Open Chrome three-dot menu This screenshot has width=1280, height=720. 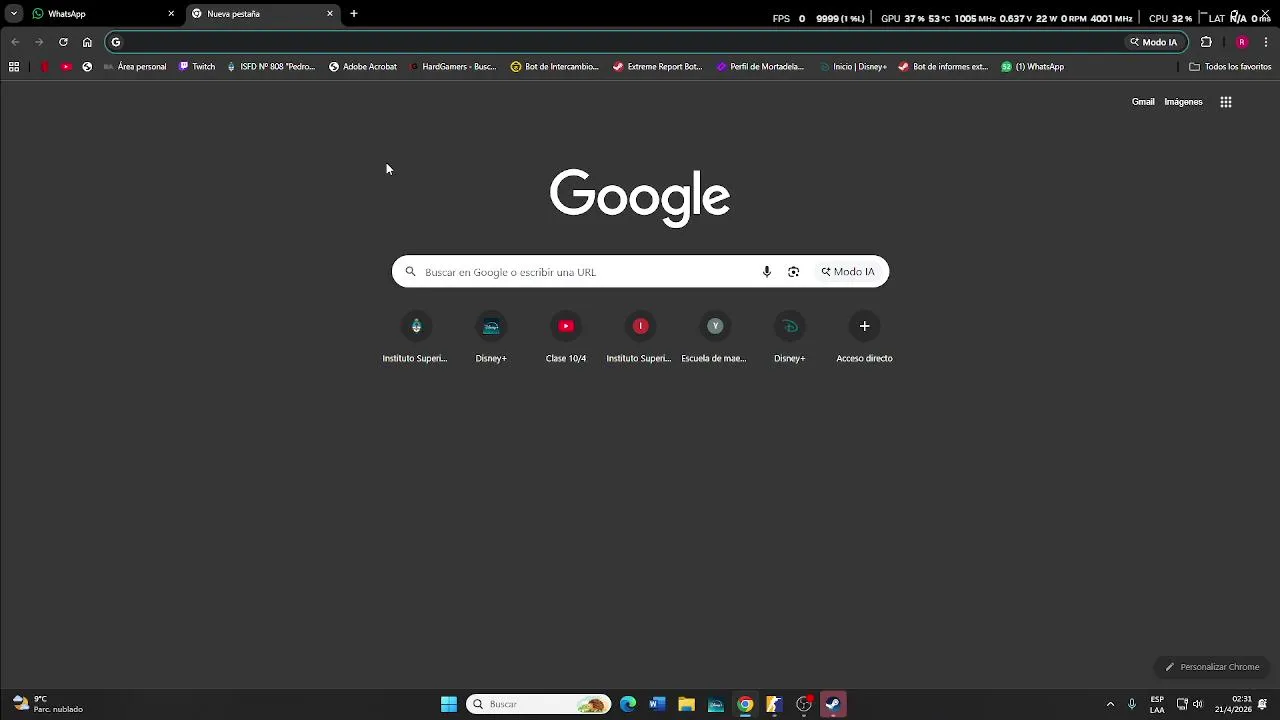click(x=1266, y=42)
